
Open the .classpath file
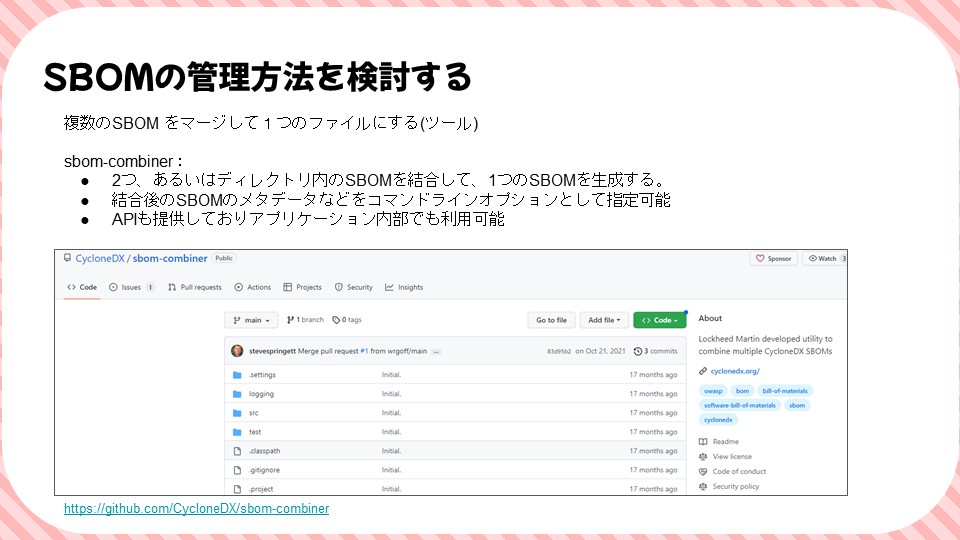pyautogui.click(x=264, y=451)
